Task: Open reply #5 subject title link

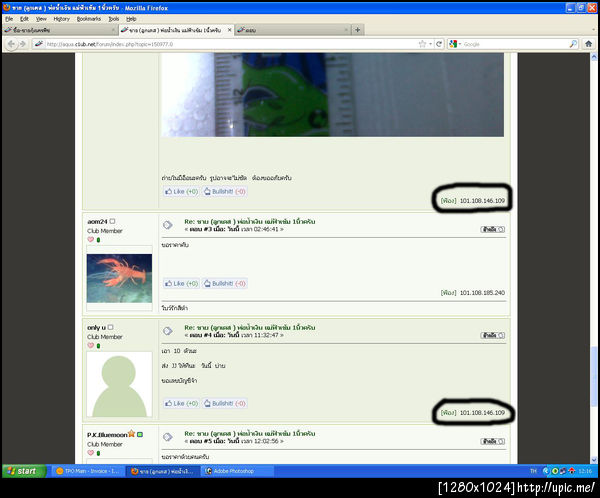Action: coord(249,434)
